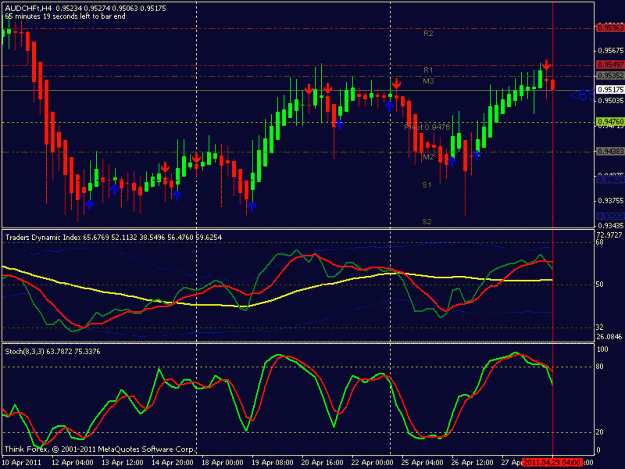Click the AUDCHFt,H4 chart title text
Viewport: 625px width, 469px height.
tap(28, 8)
